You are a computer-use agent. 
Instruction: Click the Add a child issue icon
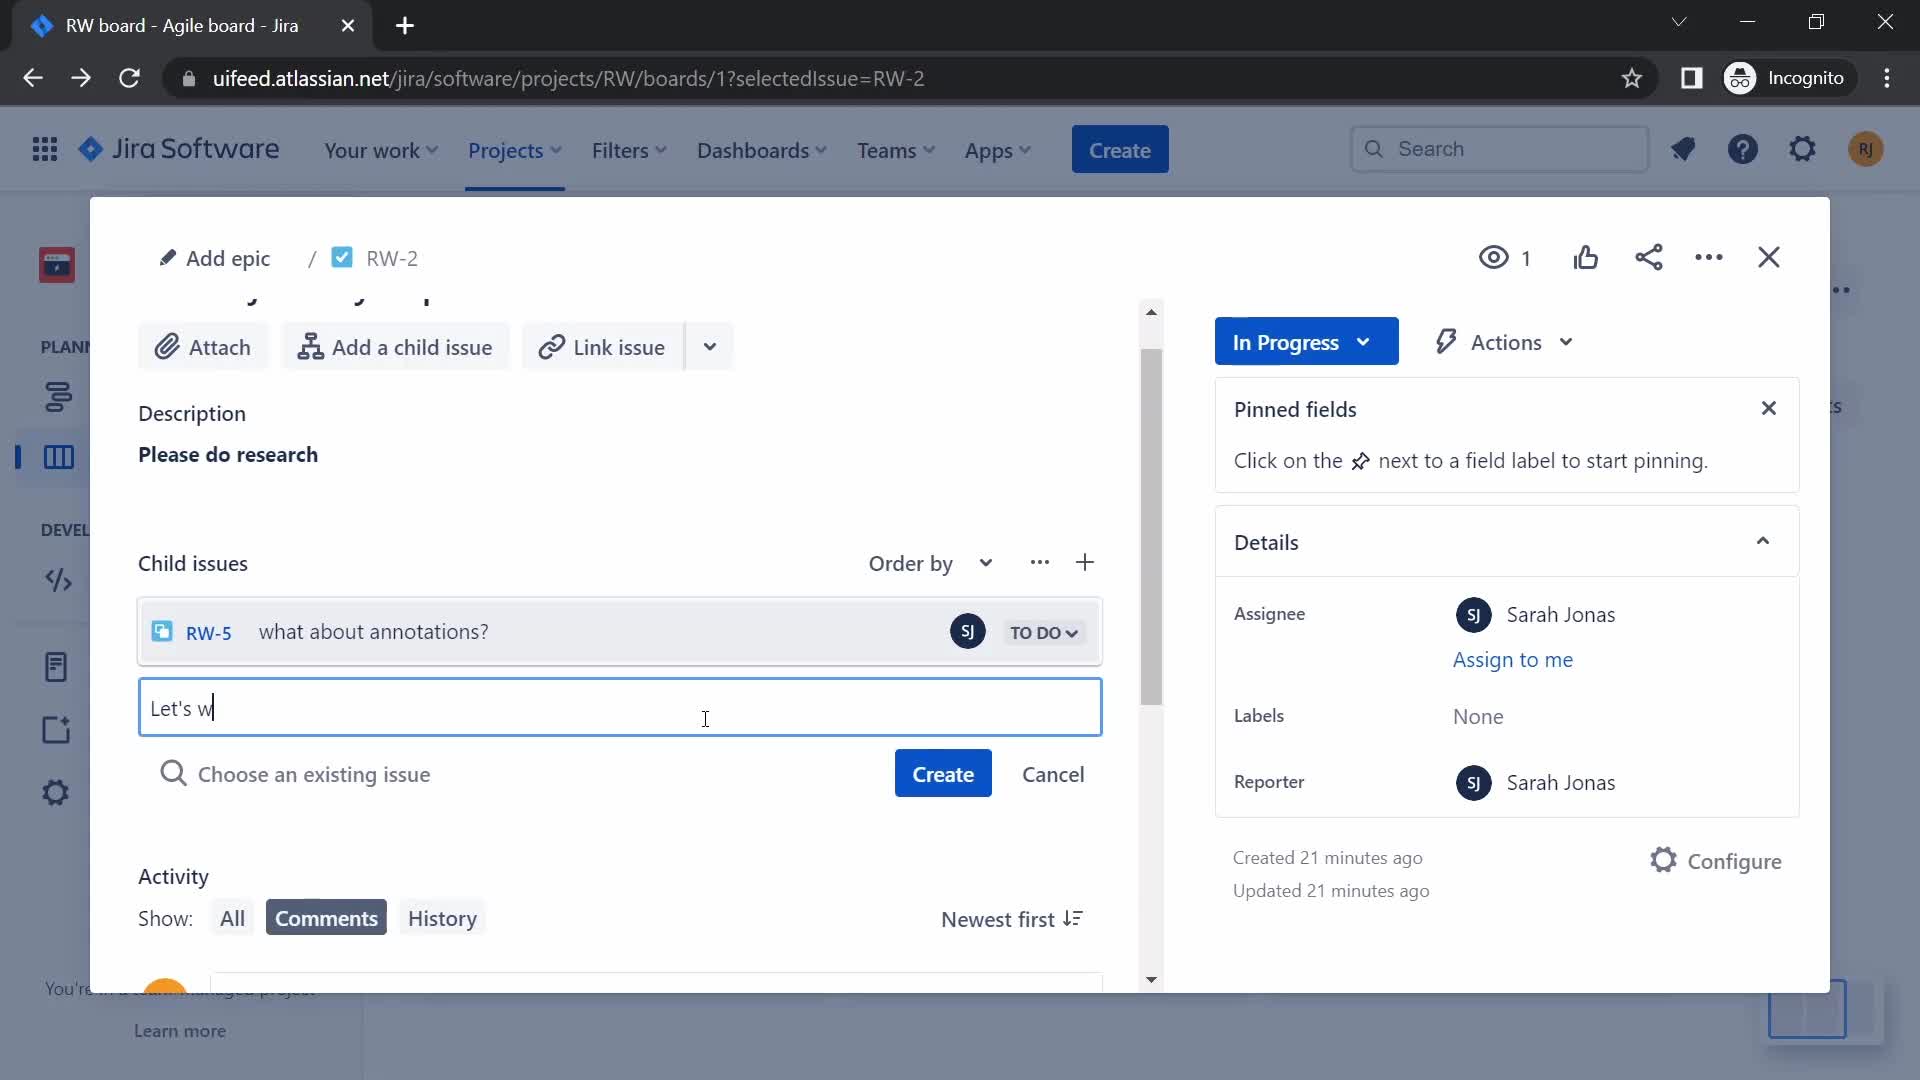tap(307, 347)
